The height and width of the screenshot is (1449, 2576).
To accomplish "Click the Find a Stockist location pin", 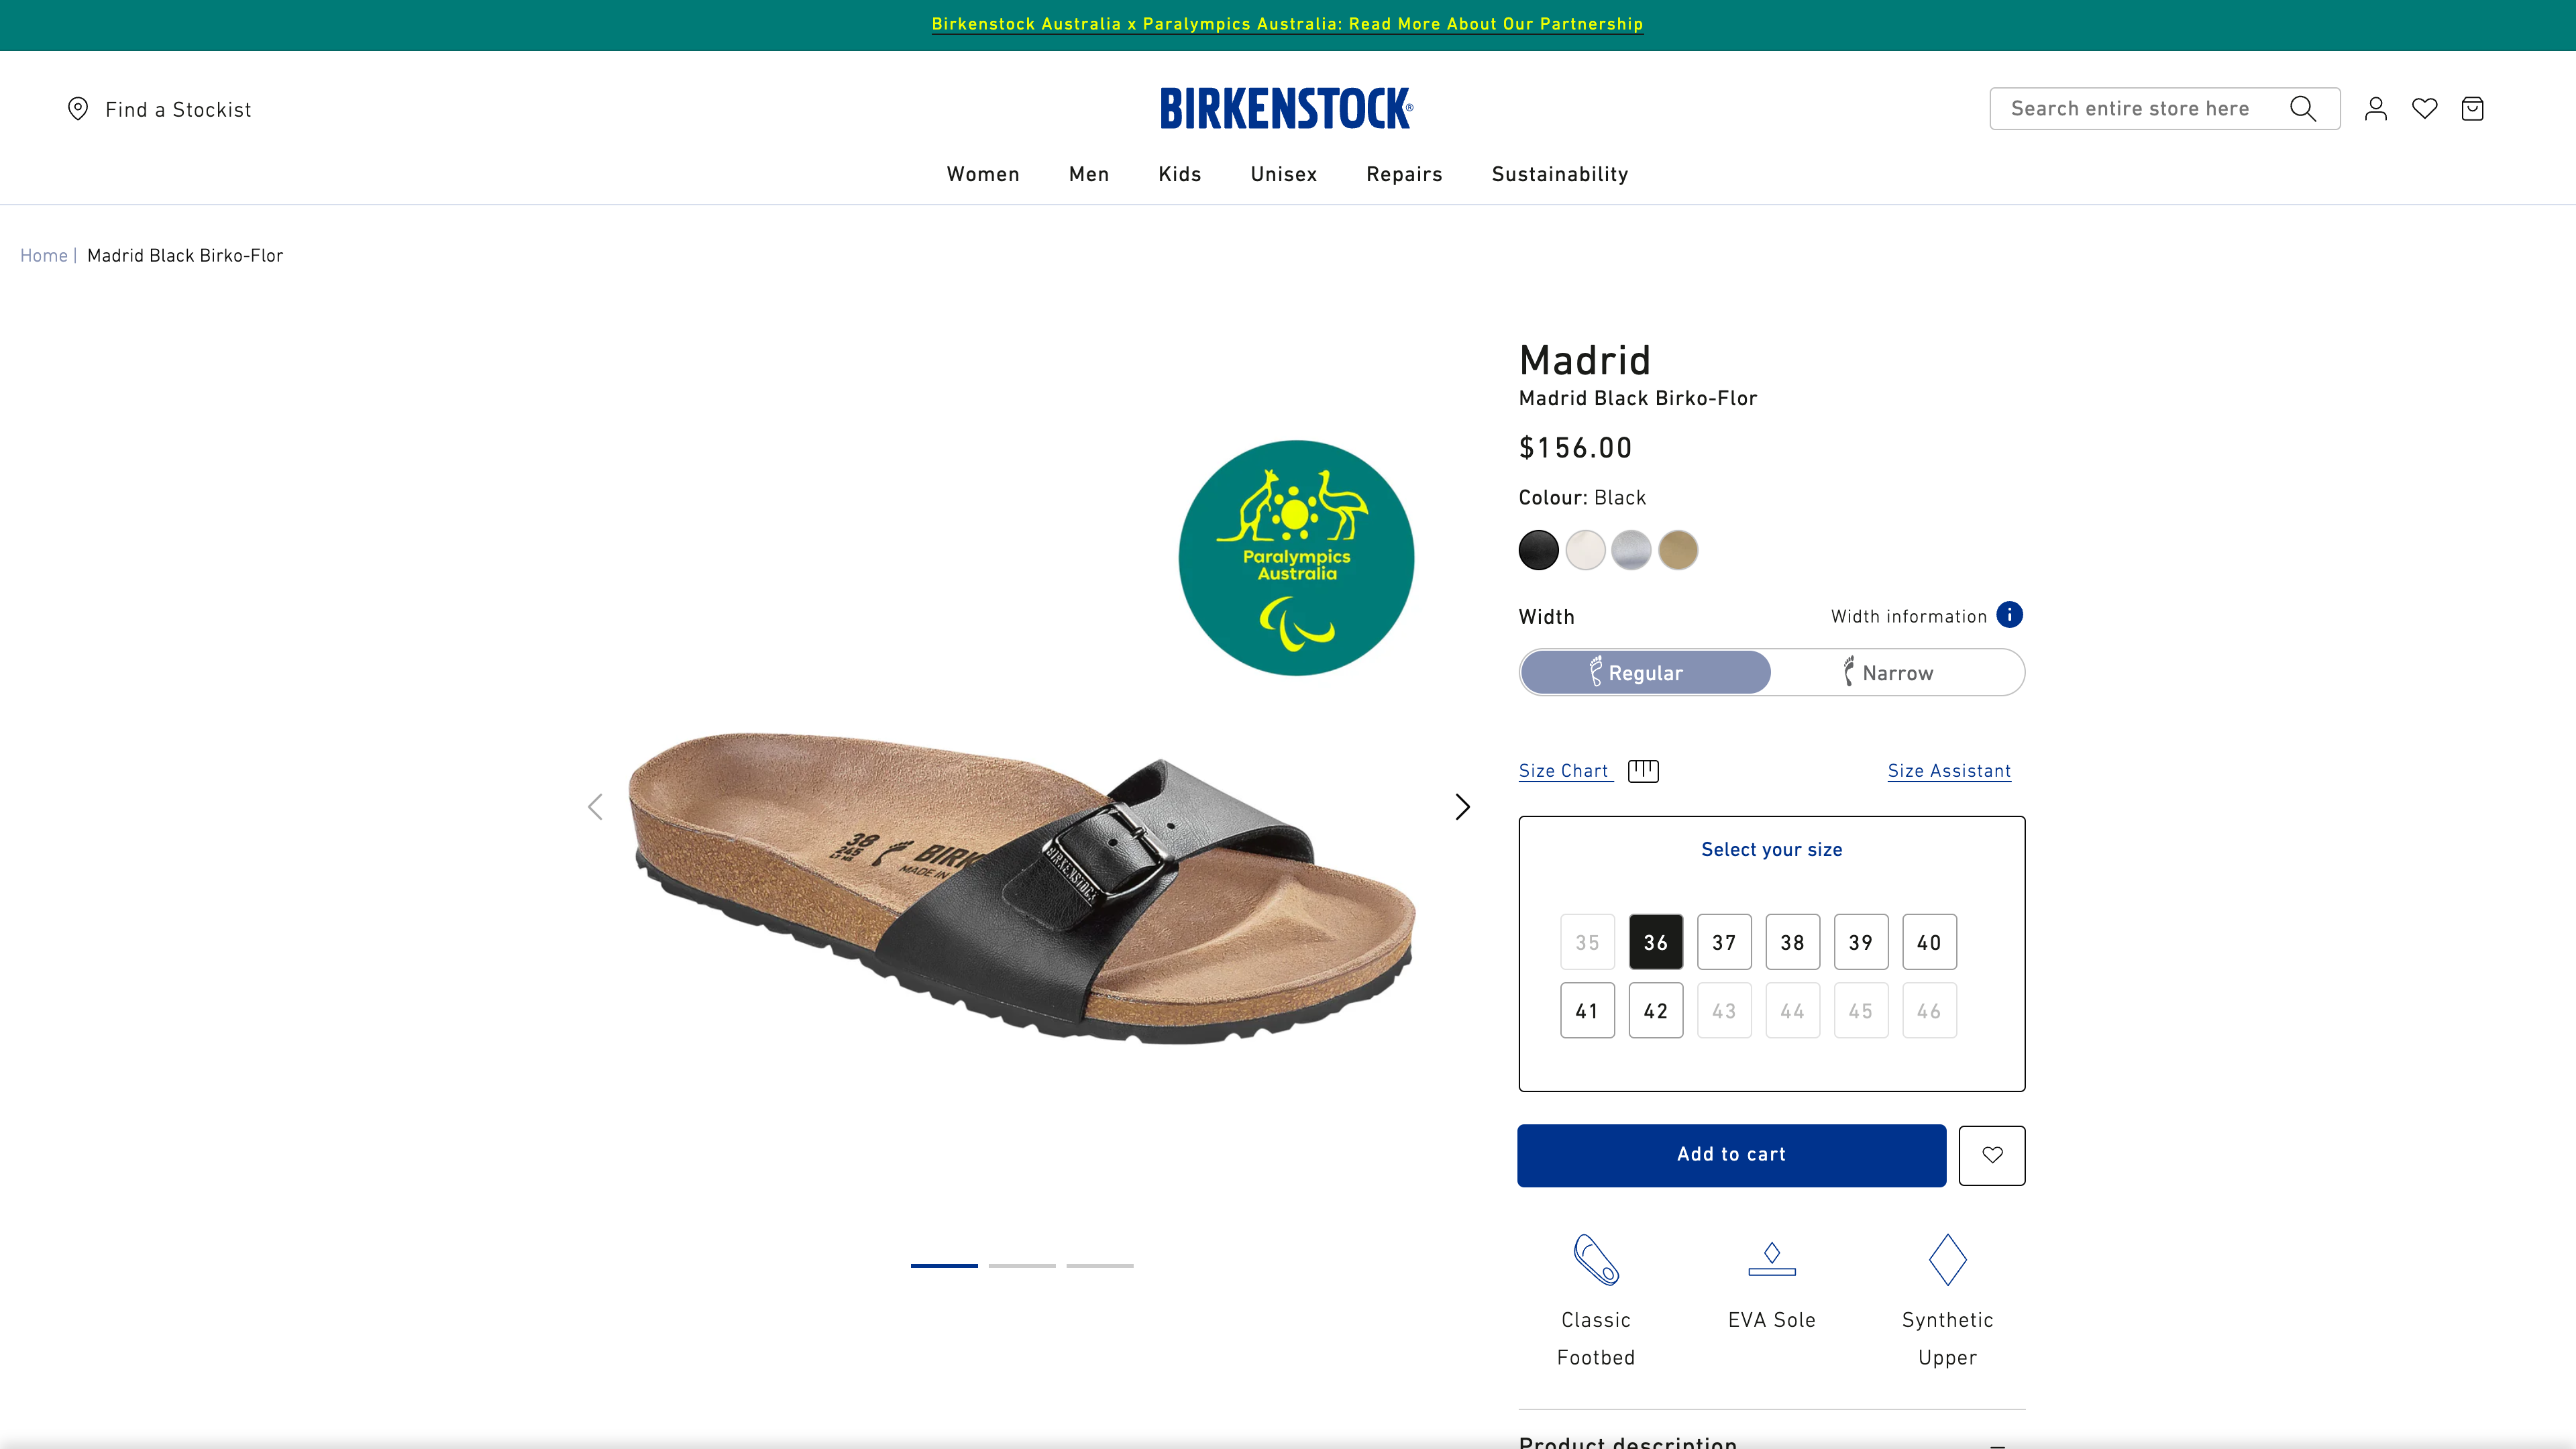I will [x=79, y=108].
